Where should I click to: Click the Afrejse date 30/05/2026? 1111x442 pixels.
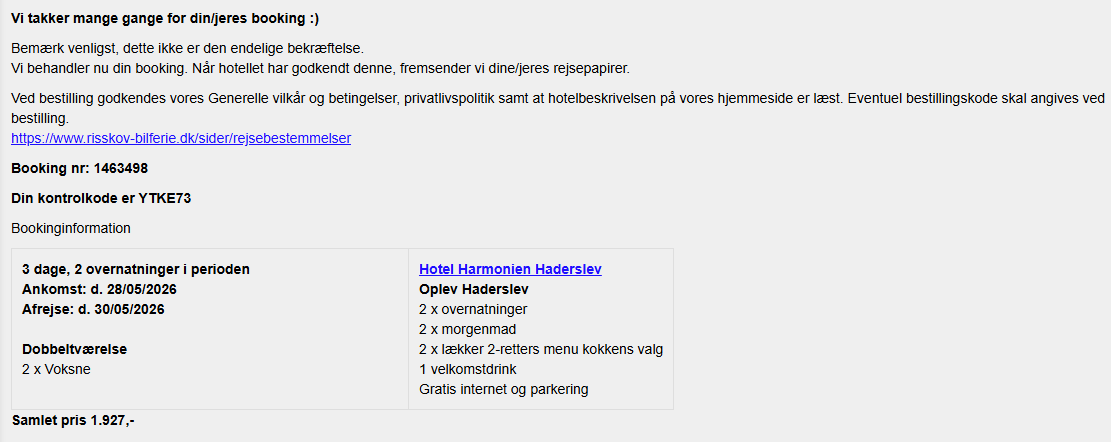pyautogui.click(x=93, y=309)
